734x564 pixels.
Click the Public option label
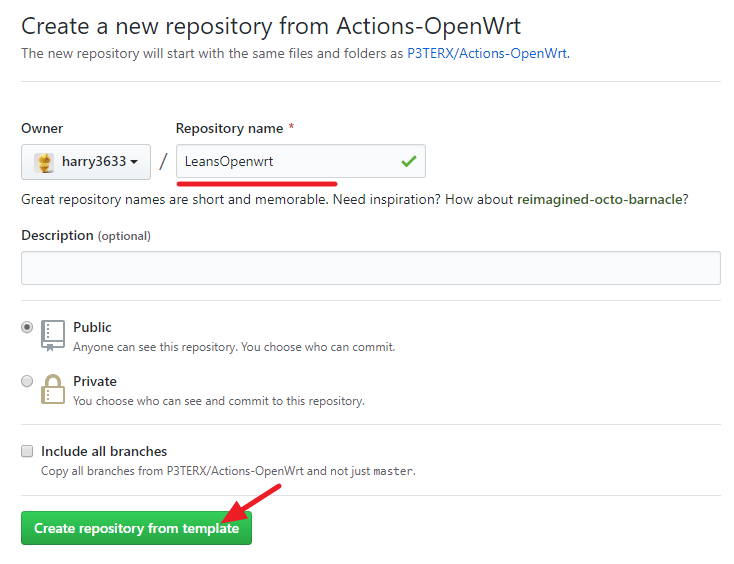pos(92,327)
